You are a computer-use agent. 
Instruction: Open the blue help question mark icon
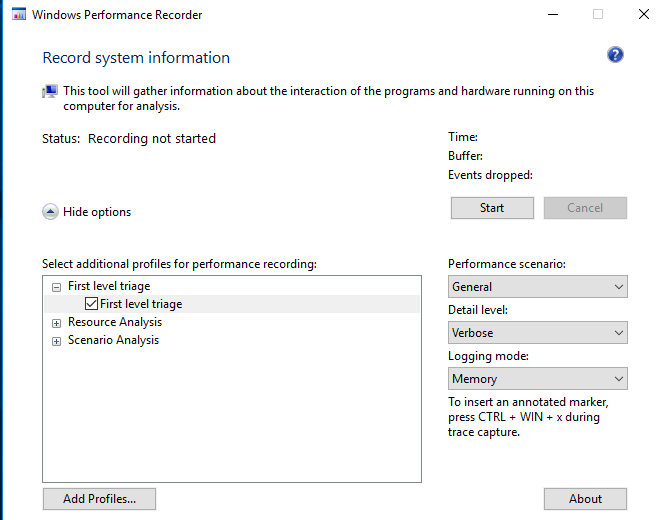point(615,54)
